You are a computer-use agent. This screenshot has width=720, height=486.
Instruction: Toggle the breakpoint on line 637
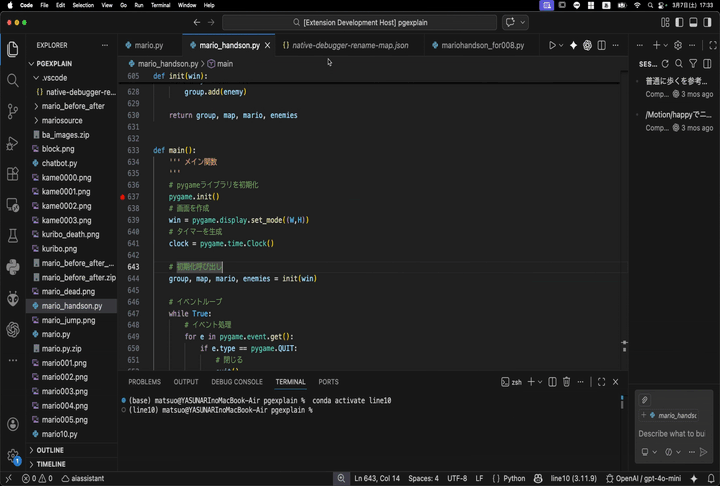tap(123, 197)
